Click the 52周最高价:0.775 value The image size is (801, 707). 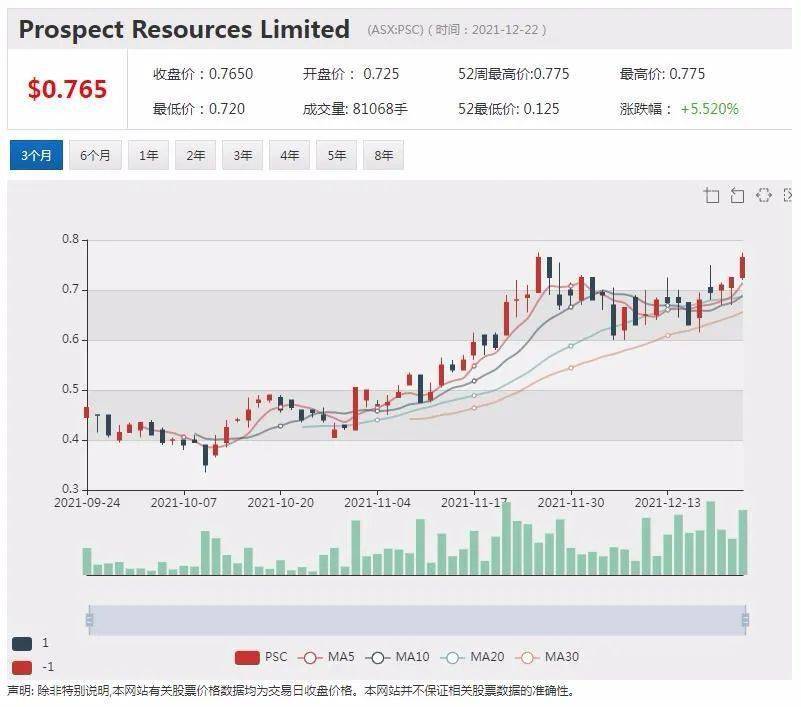click(x=513, y=74)
